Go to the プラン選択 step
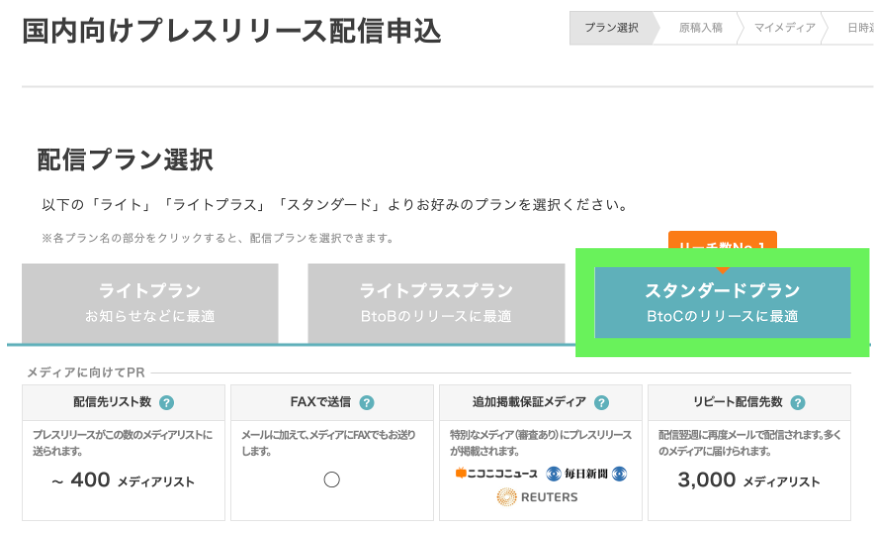The image size is (874, 533). click(611, 28)
